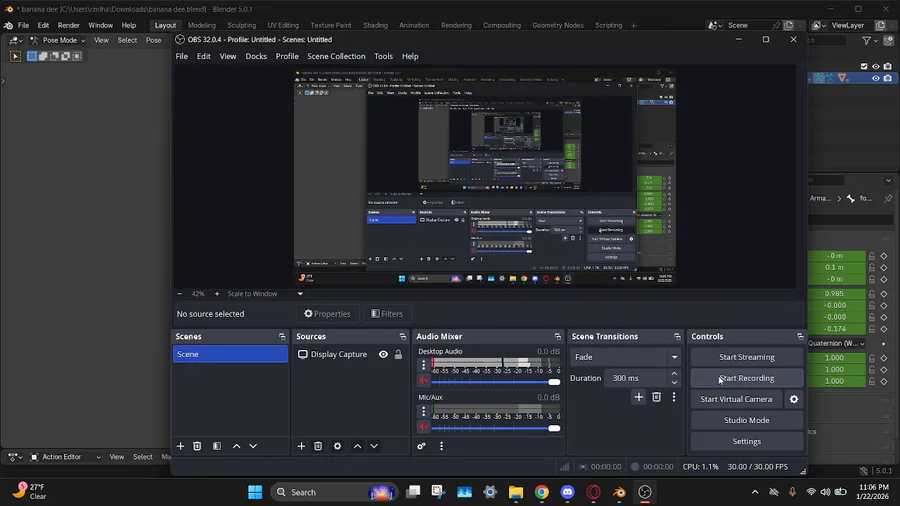
Task: Open Discord from the taskbar
Action: [567, 492]
